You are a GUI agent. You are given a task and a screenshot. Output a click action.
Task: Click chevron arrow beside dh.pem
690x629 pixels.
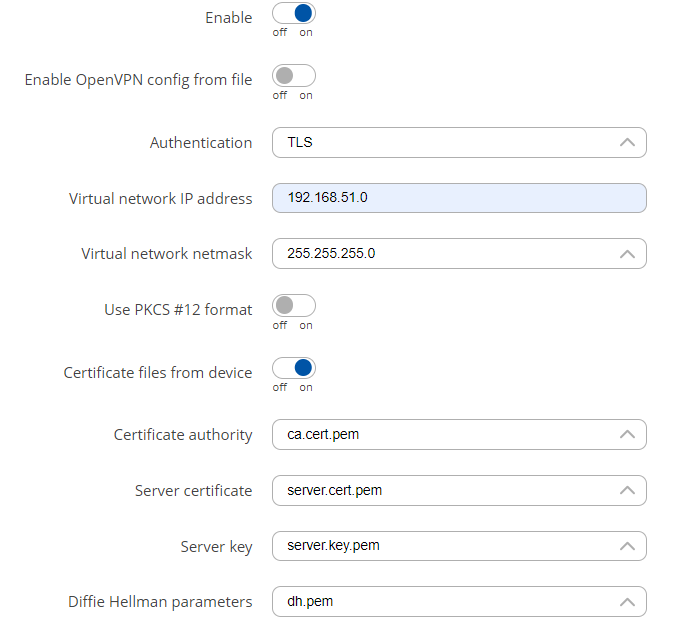point(627,602)
